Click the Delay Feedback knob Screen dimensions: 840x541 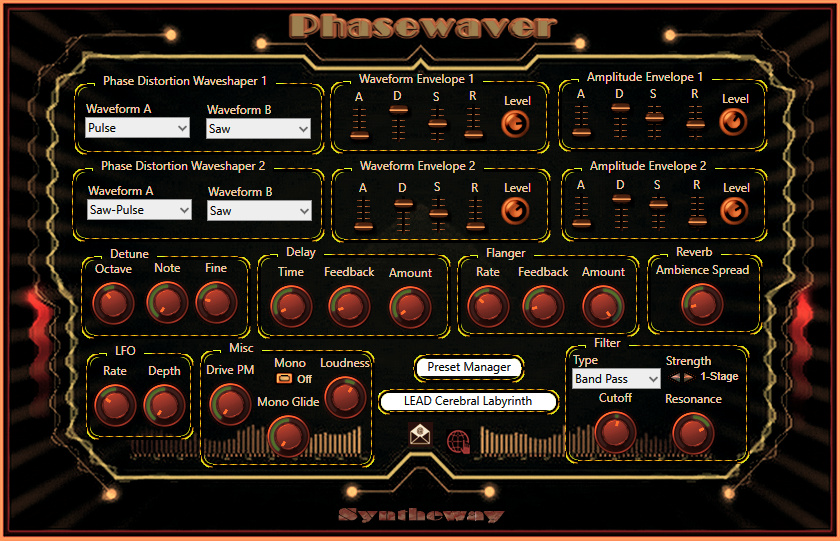(349, 307)
